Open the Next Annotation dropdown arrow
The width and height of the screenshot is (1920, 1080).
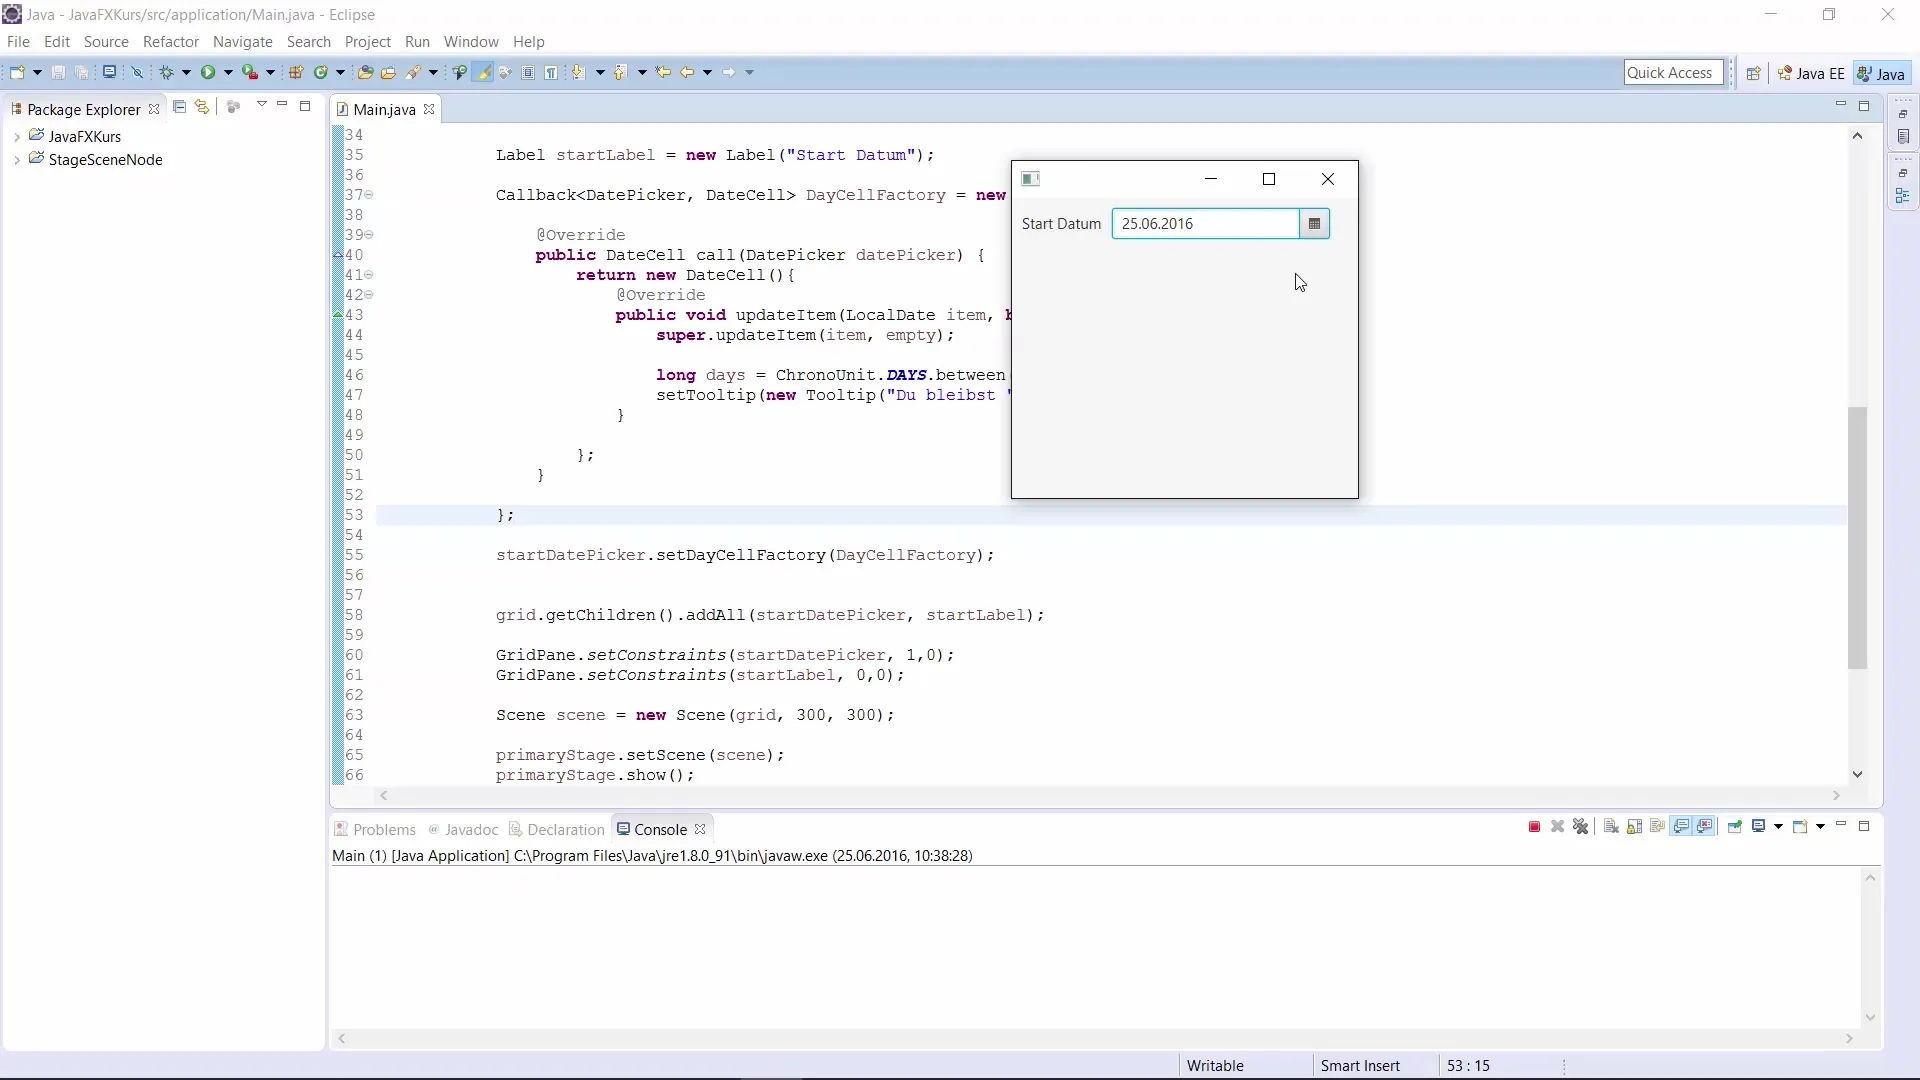[x=600, y=72]
